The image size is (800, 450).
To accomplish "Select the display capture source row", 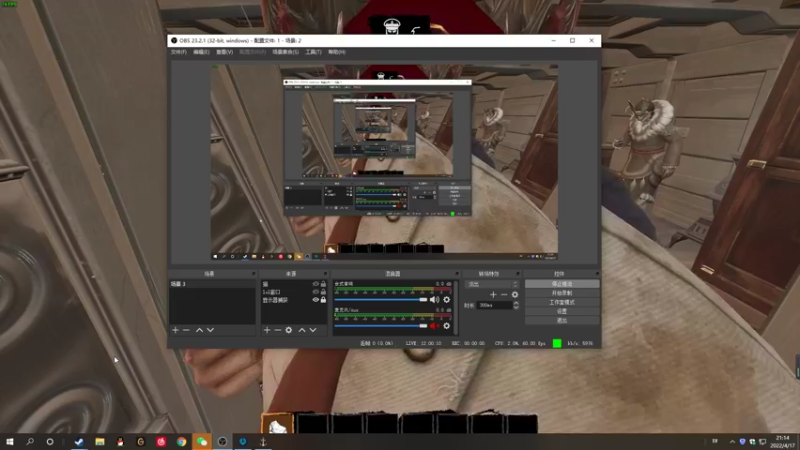I will point(294,300).
